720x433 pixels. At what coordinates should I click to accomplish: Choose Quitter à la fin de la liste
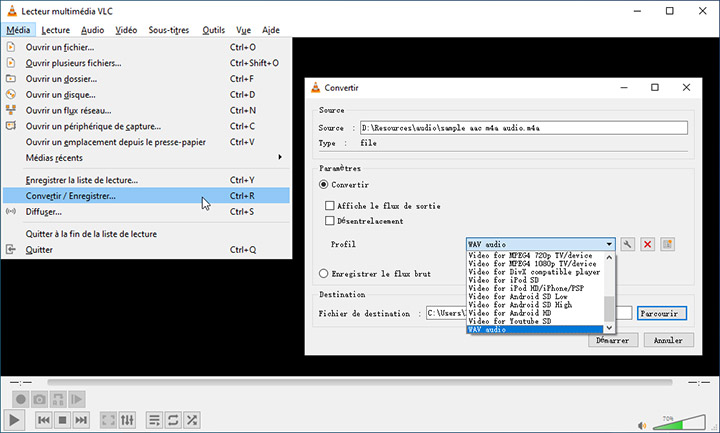146,234
